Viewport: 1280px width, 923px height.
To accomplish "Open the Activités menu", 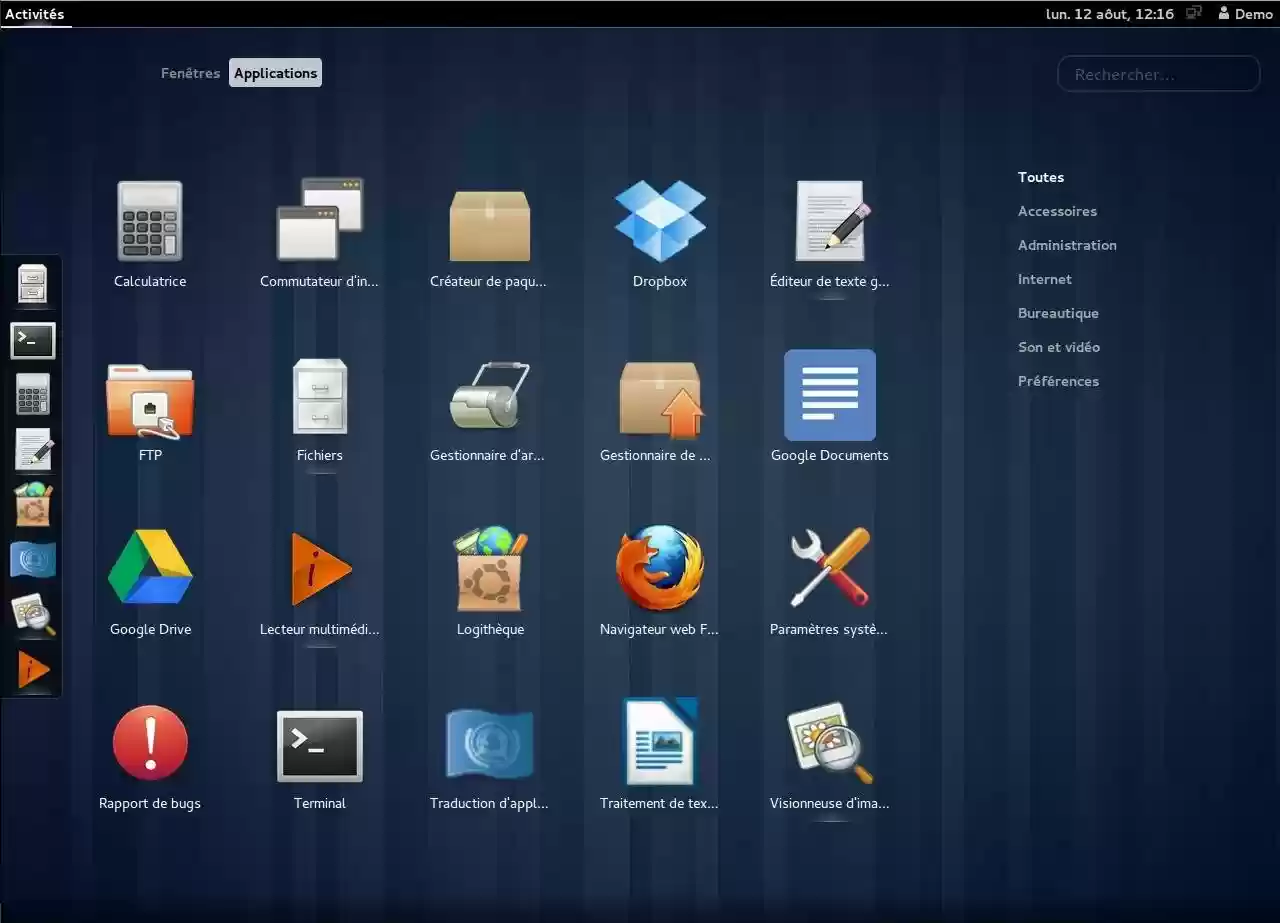I will [36, 14].
